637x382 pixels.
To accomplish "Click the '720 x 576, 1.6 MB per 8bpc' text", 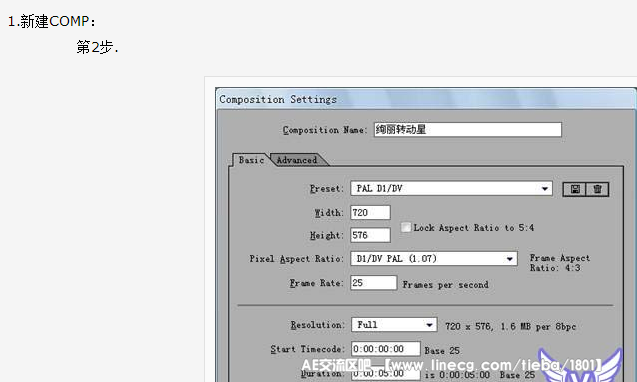I will [510, 326].
